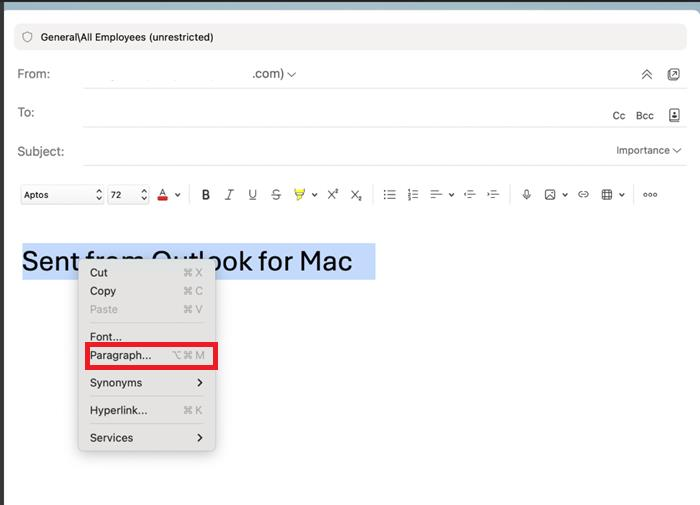The image size is (700, 505).
Task: Toggle bold formatting
Action: click(205, 195)
